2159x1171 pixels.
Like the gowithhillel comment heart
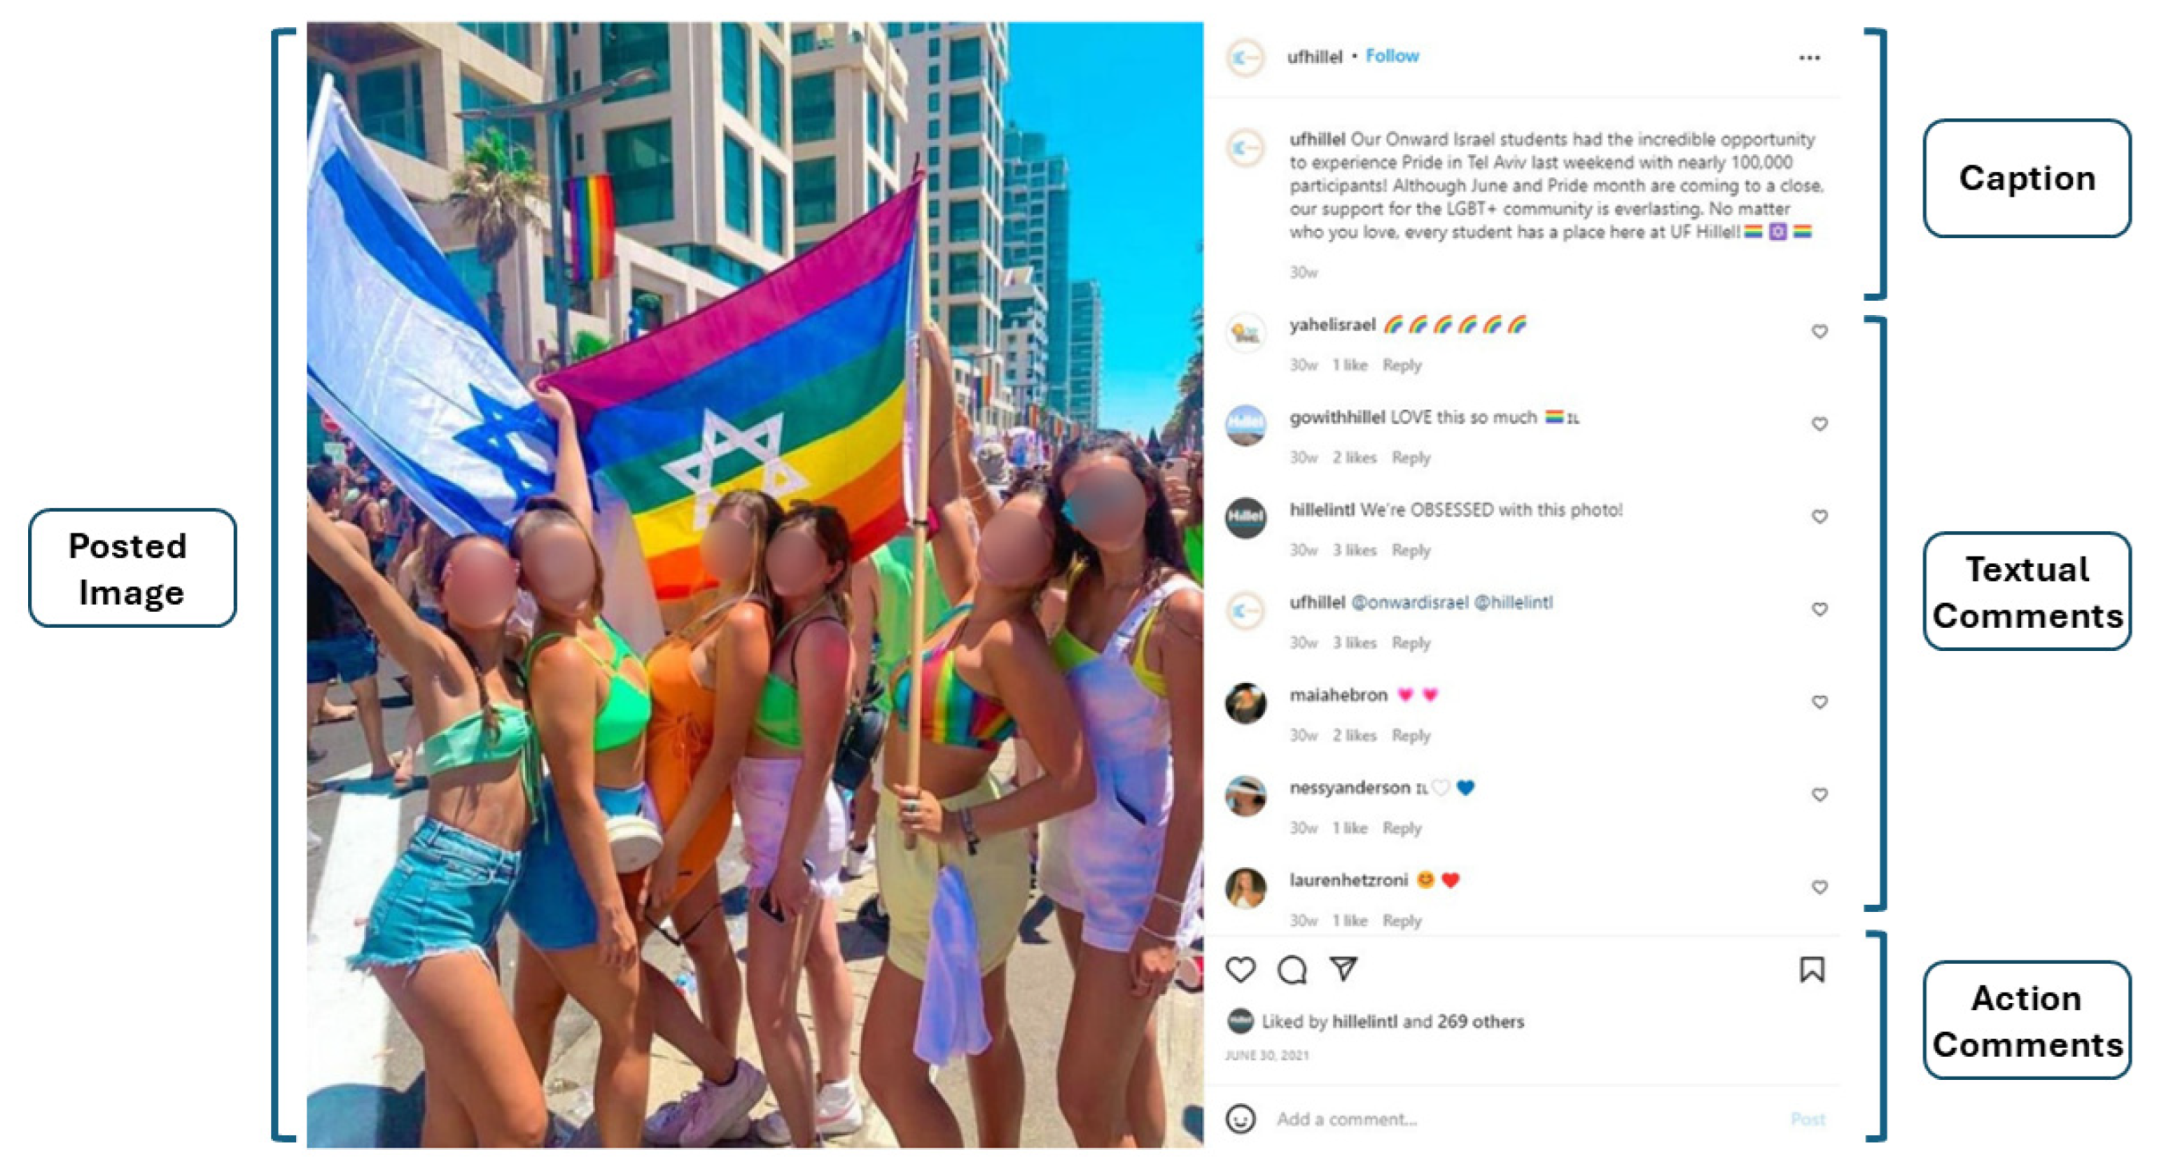click(x=1819, y=424)
